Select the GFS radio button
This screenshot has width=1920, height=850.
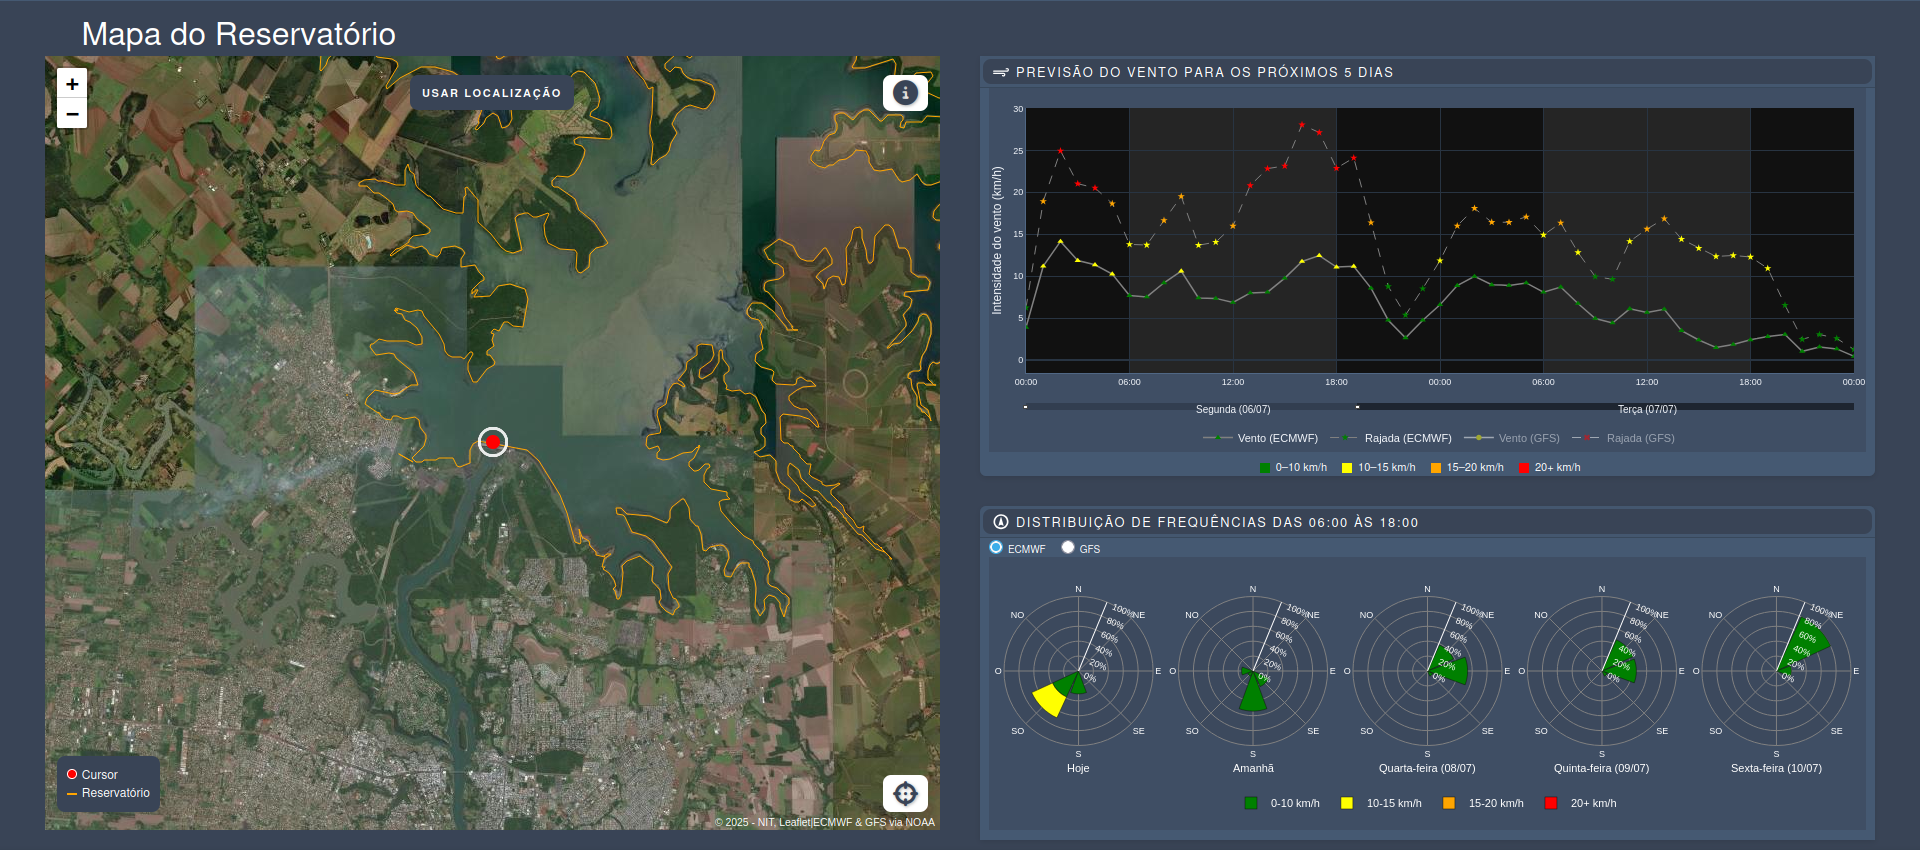click(x=1068, y=547)
